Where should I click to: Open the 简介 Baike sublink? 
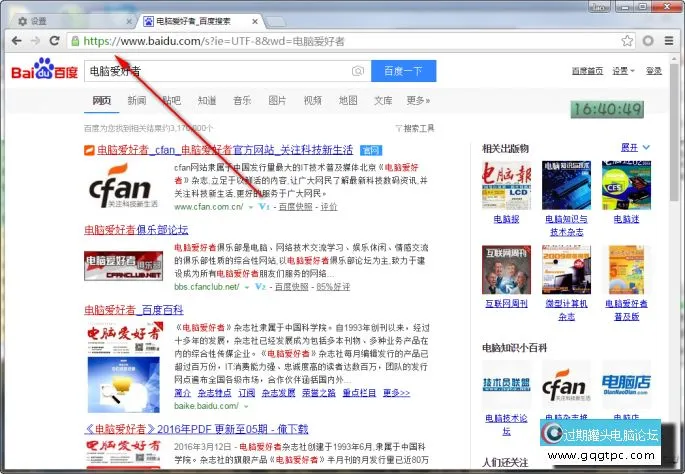click(x=182, y=393)
